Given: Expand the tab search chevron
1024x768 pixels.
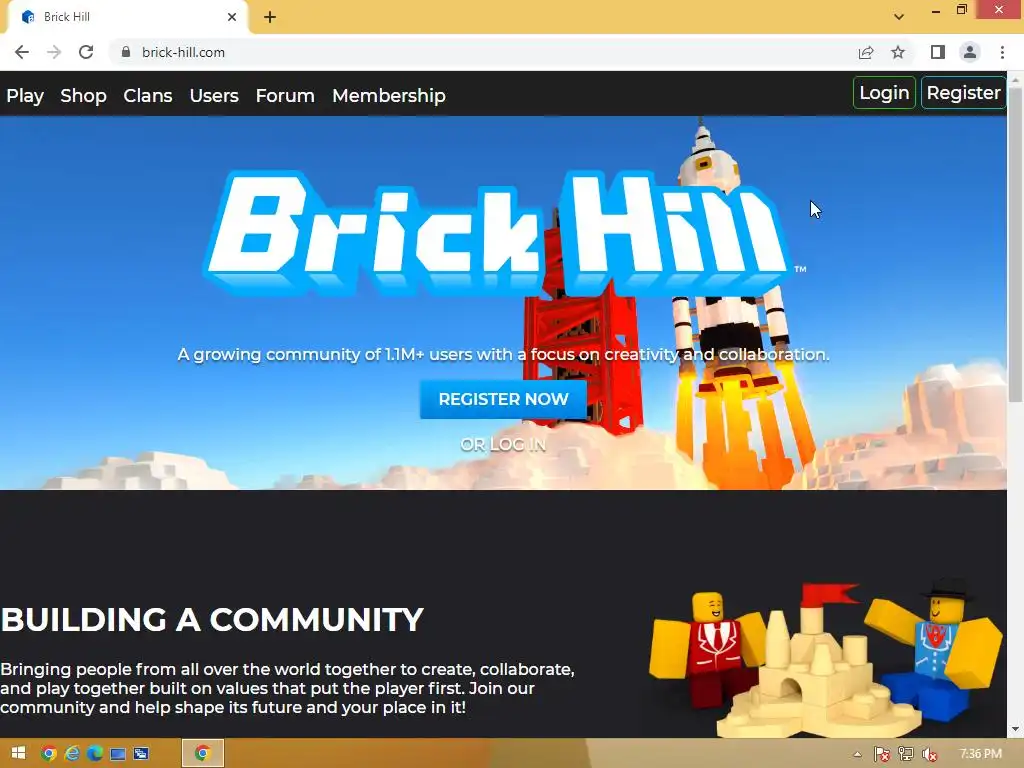Looking at the screenshot, I should (899, 17).
